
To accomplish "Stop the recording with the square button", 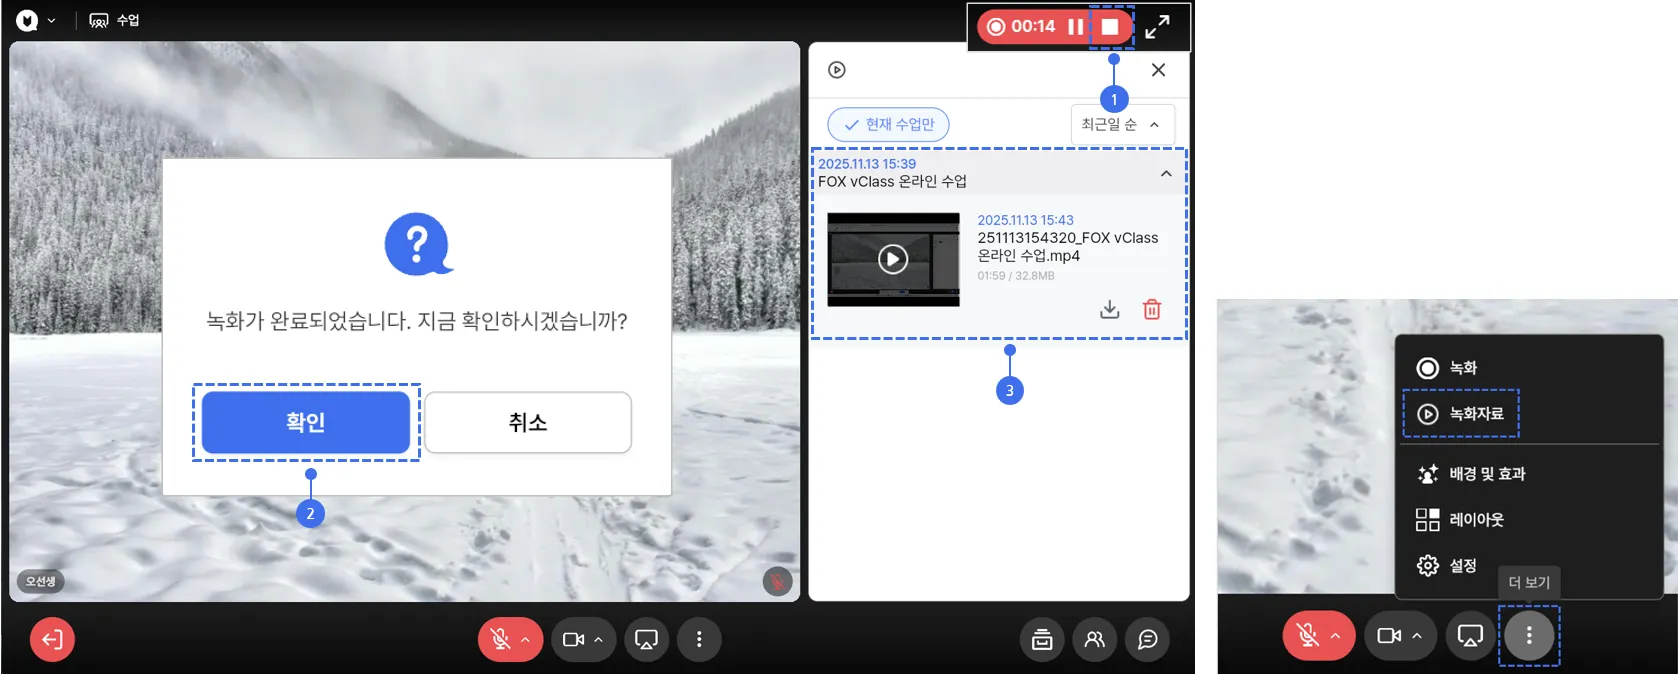I will click(1110, 27).
